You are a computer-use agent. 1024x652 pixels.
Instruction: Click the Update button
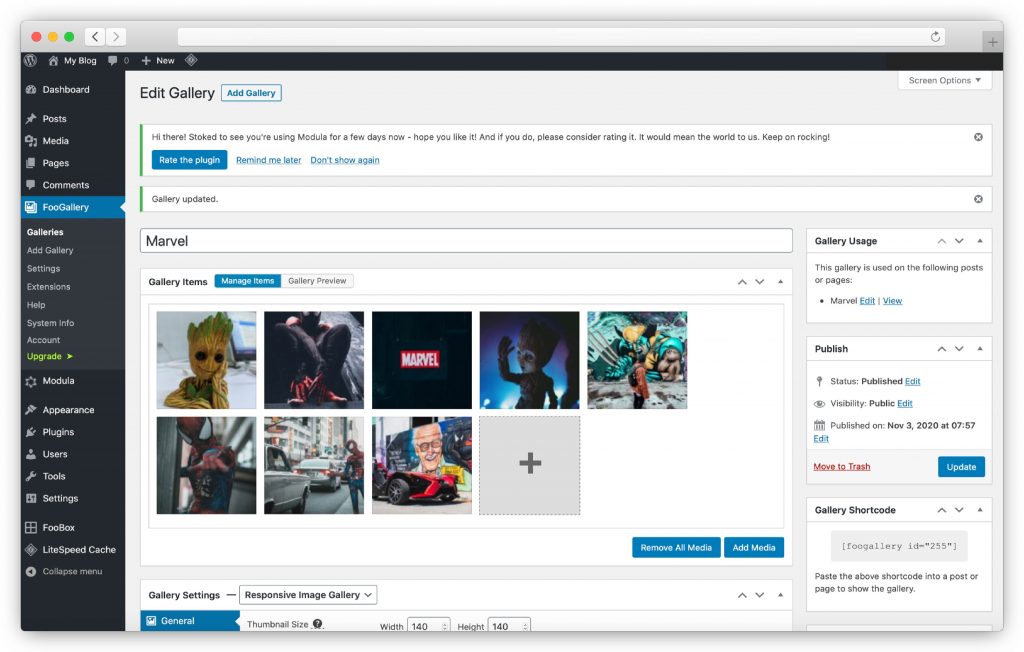pos(961,466)
